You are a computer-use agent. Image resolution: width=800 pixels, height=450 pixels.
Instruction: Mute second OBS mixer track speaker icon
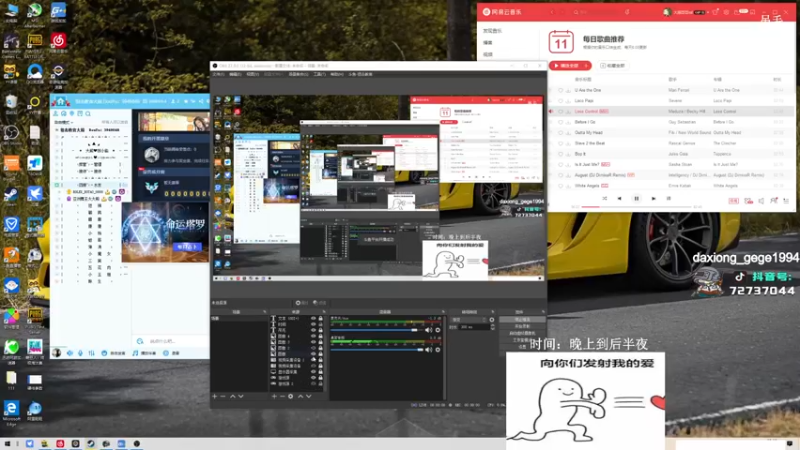tap(428, 349)
